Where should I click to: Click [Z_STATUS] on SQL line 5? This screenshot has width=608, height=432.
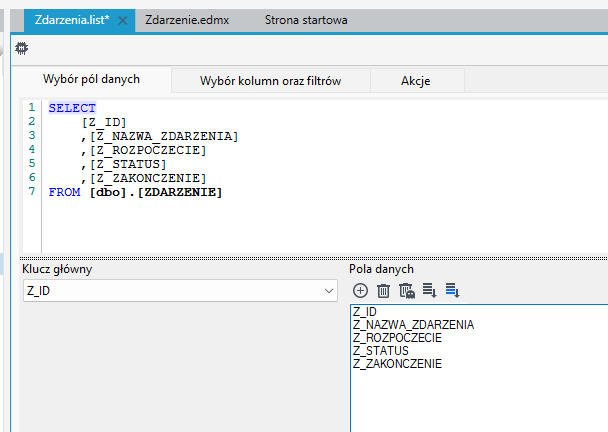(128, 164)
